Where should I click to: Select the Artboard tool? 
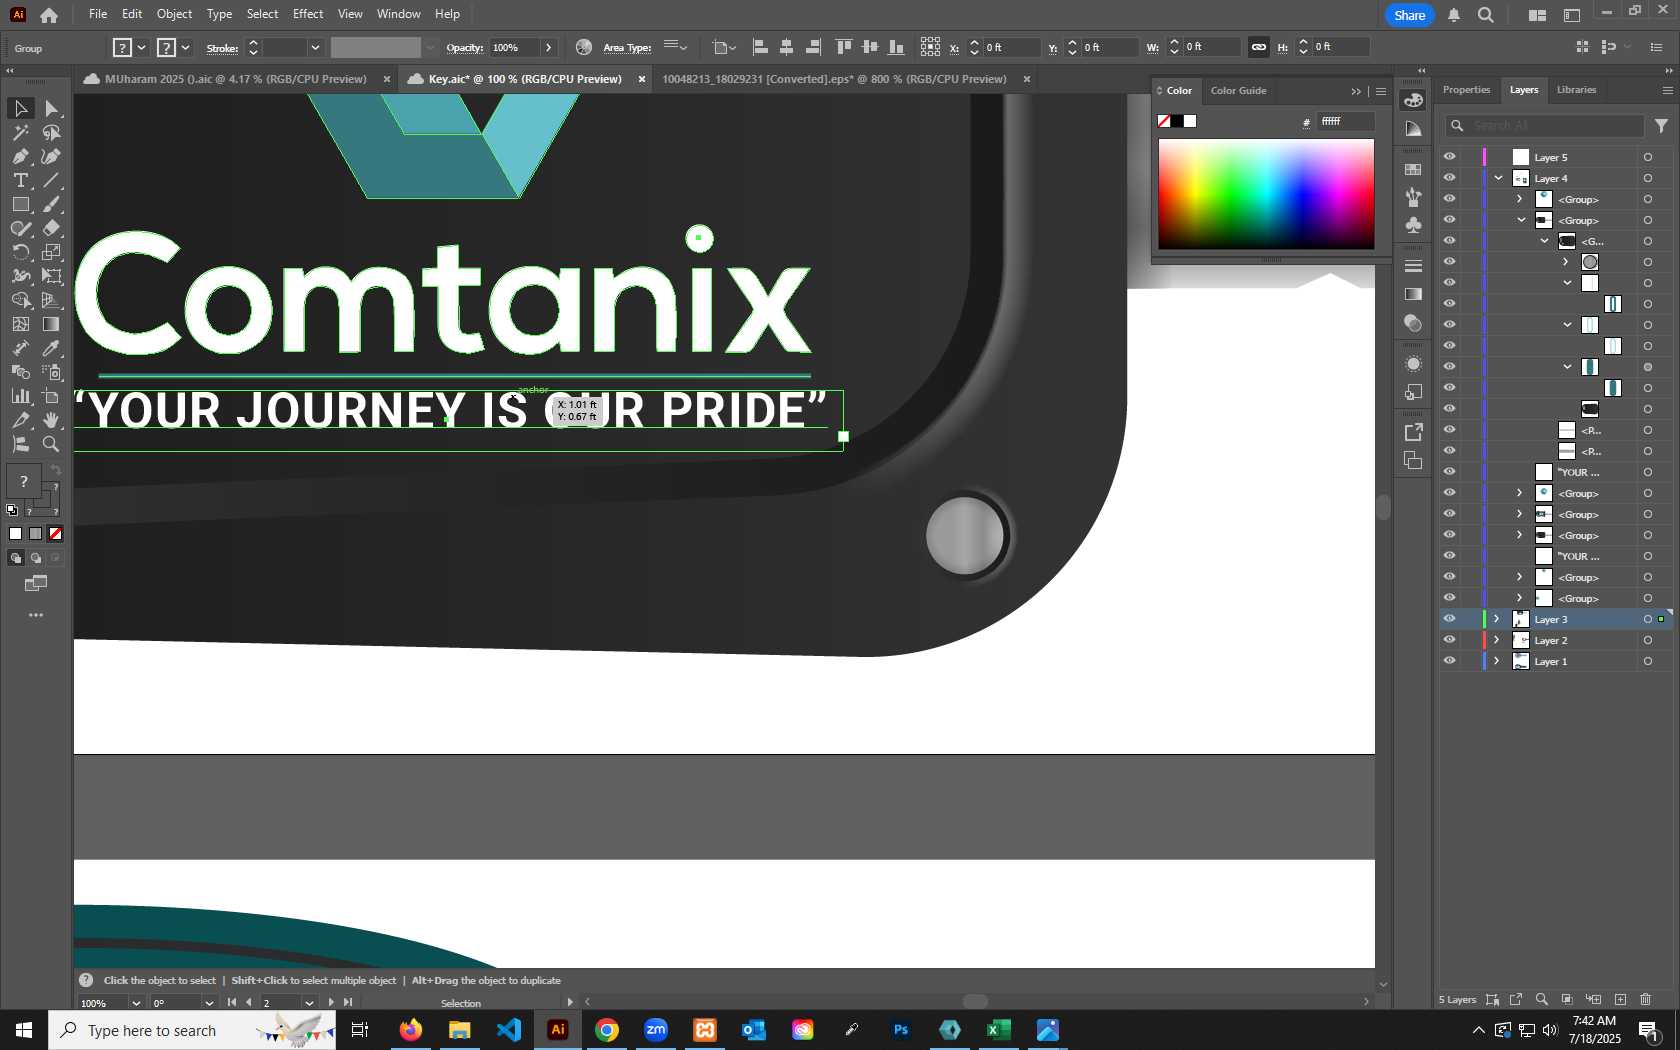[x=52, y=396]
